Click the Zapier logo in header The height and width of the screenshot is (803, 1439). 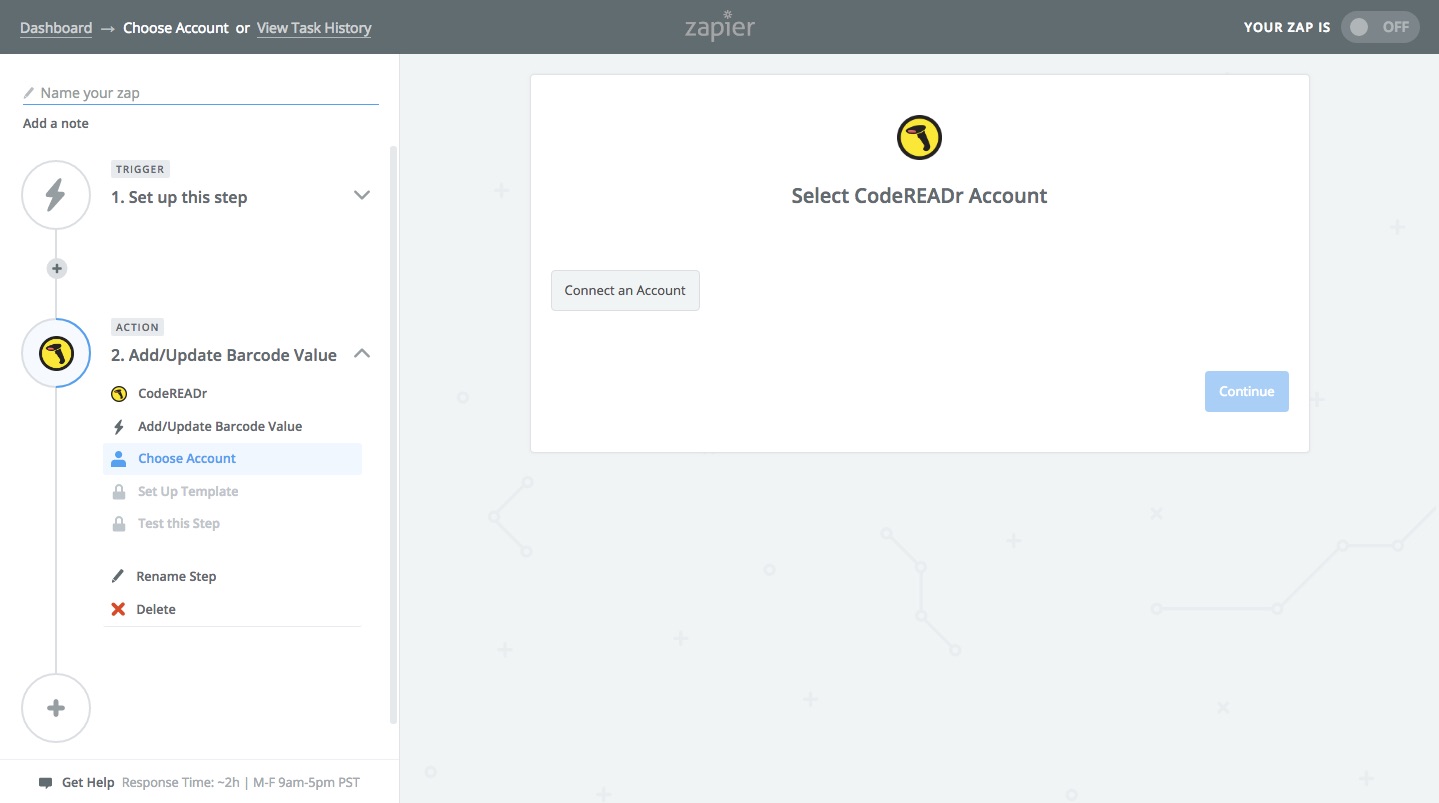pyautogui.click(x=719, y=25)
